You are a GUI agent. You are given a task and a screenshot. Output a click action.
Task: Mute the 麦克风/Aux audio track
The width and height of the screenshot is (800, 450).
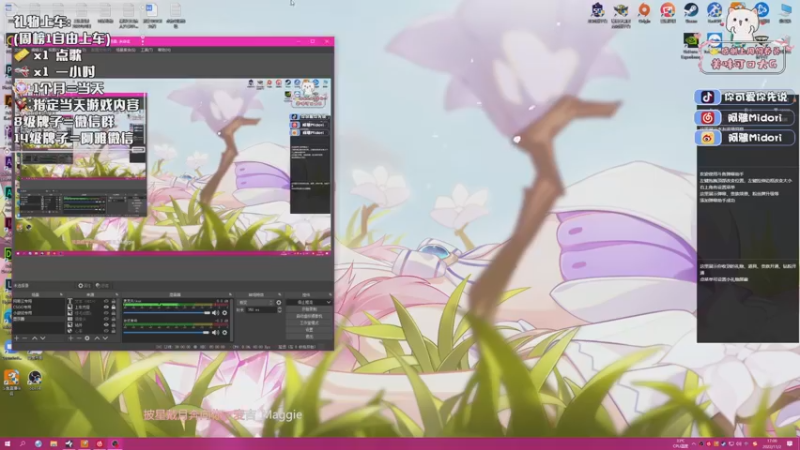click(215, 313)
